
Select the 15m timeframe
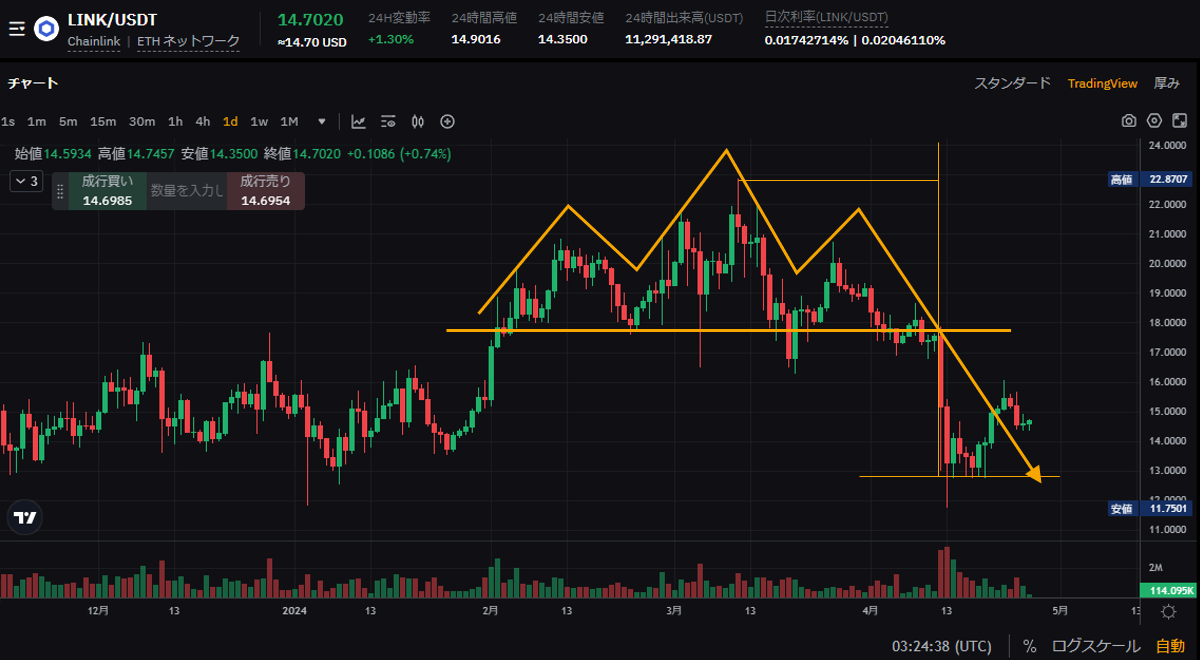tap(103, 122)
